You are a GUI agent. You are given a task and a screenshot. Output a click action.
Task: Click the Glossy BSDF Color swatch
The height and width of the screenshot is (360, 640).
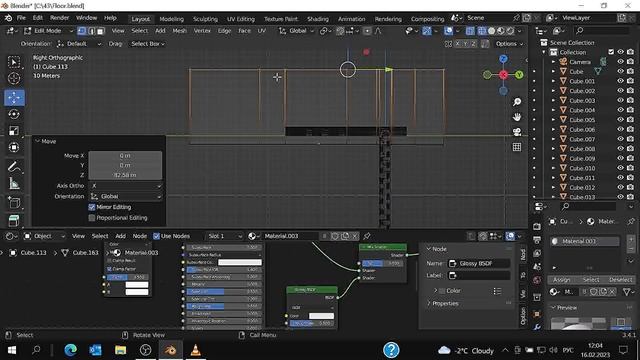tap(321, 316)
